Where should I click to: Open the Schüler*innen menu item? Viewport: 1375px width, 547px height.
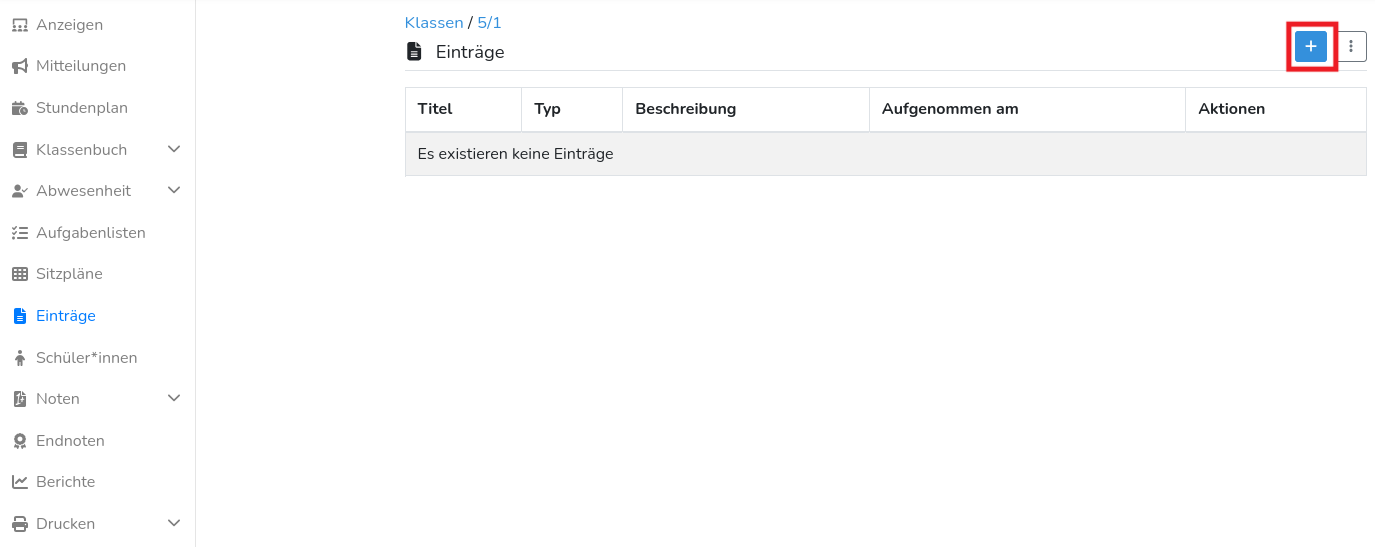(86, 357)
